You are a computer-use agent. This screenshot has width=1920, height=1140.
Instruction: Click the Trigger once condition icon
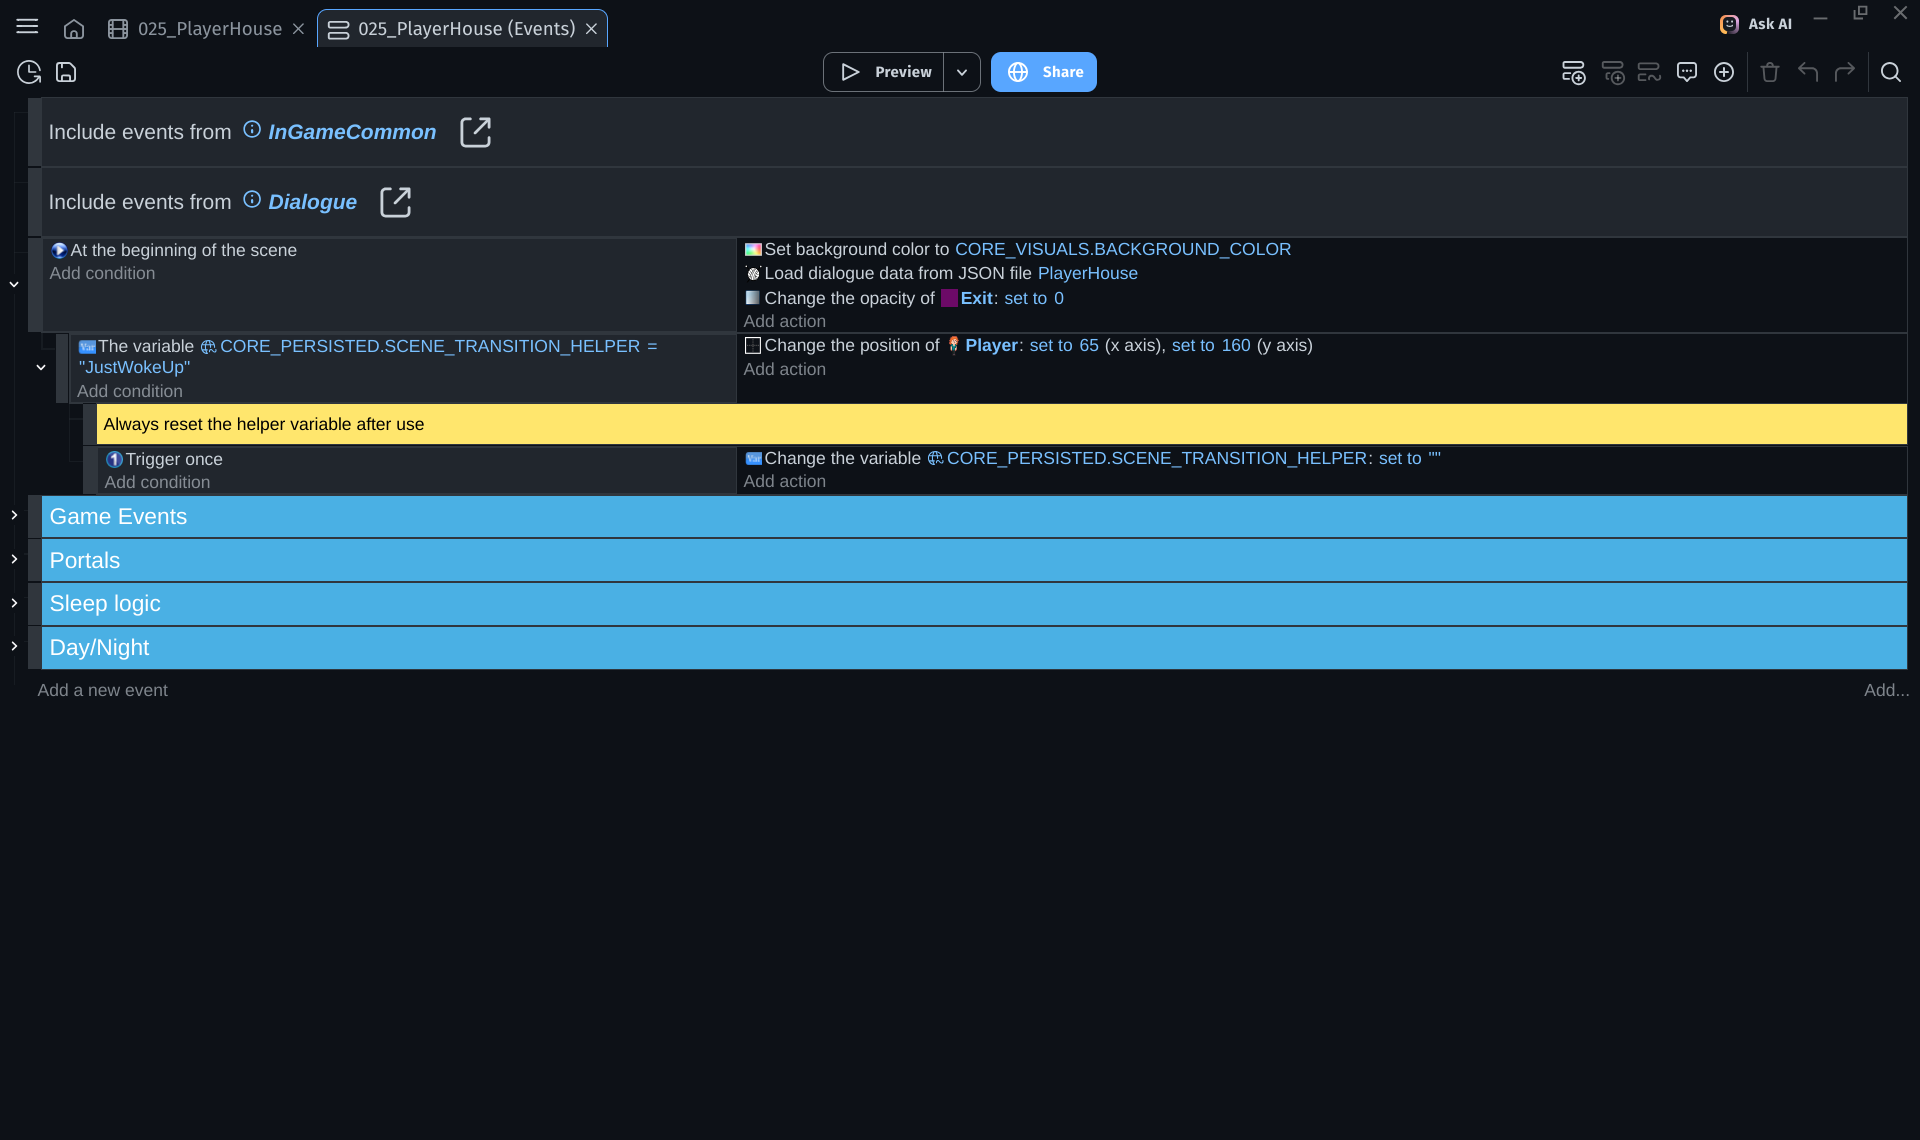pos(114,459)
